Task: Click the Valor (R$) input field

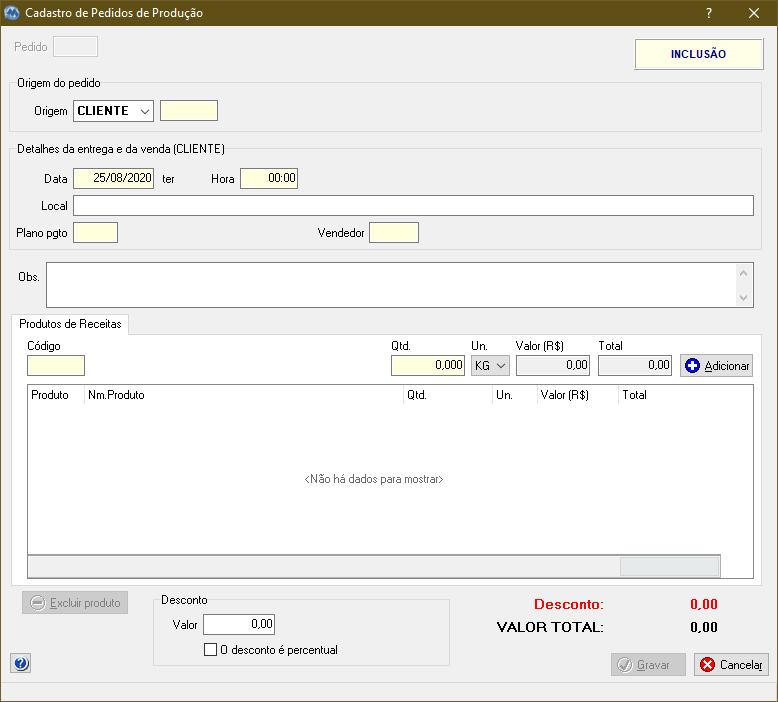Action: tap(553, 366)
